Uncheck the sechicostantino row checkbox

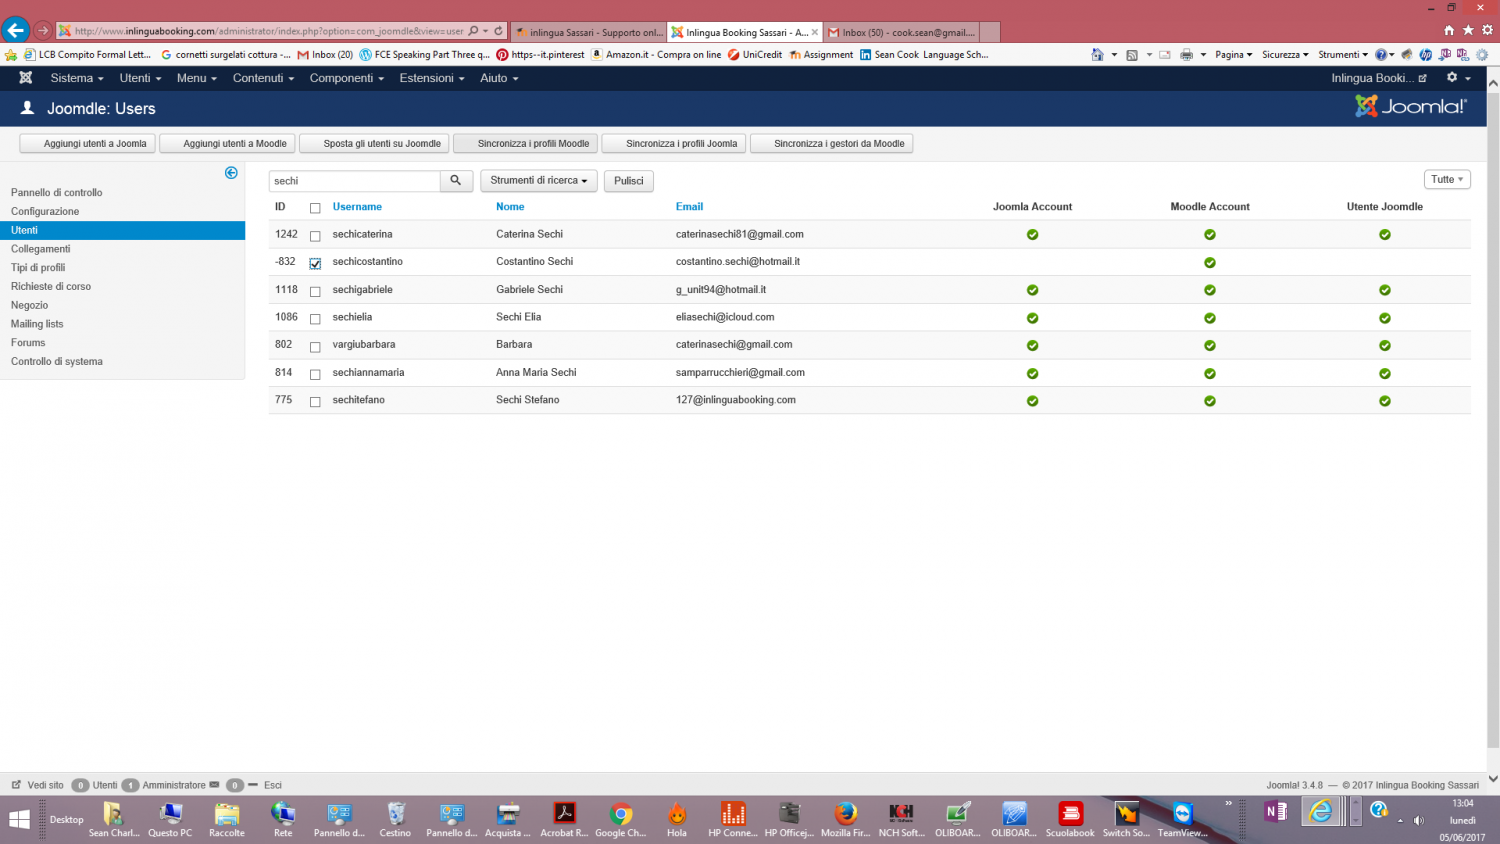315,264
